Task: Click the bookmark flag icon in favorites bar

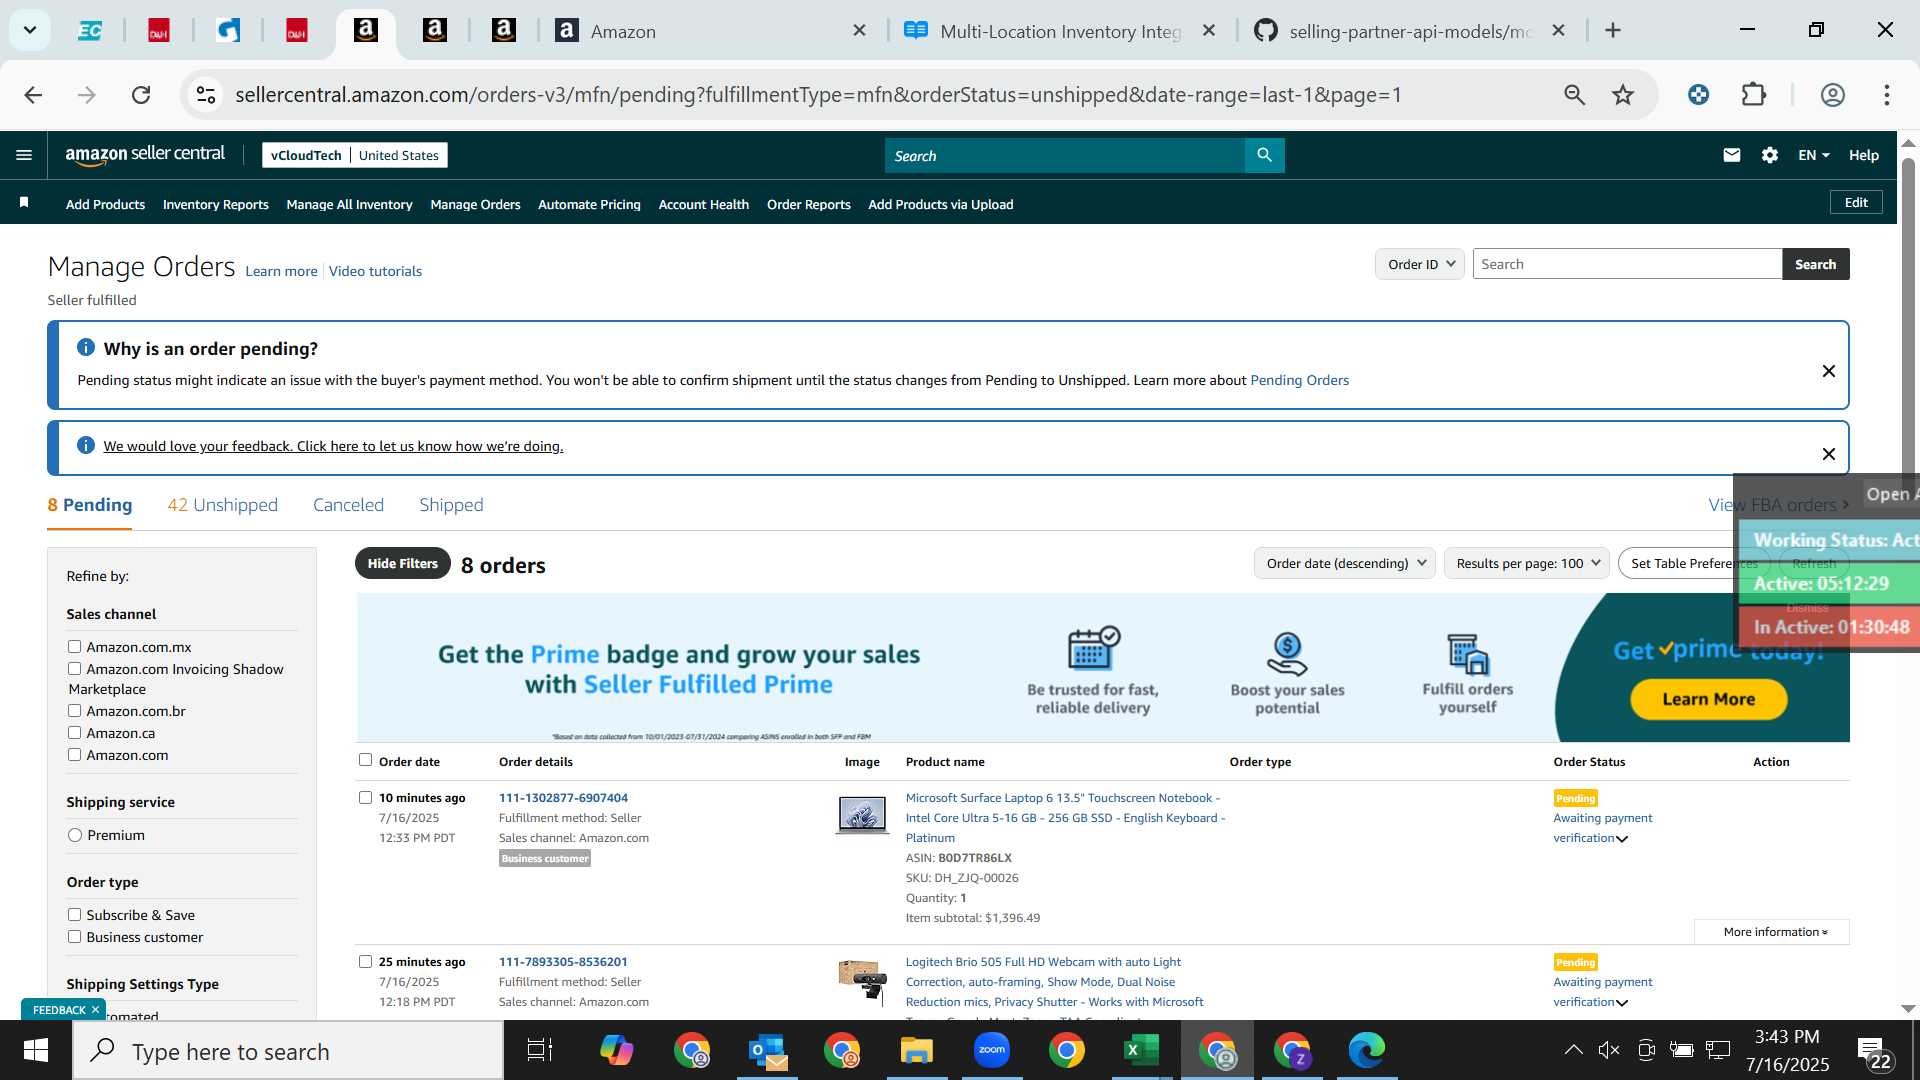Action: click(24, 203)
